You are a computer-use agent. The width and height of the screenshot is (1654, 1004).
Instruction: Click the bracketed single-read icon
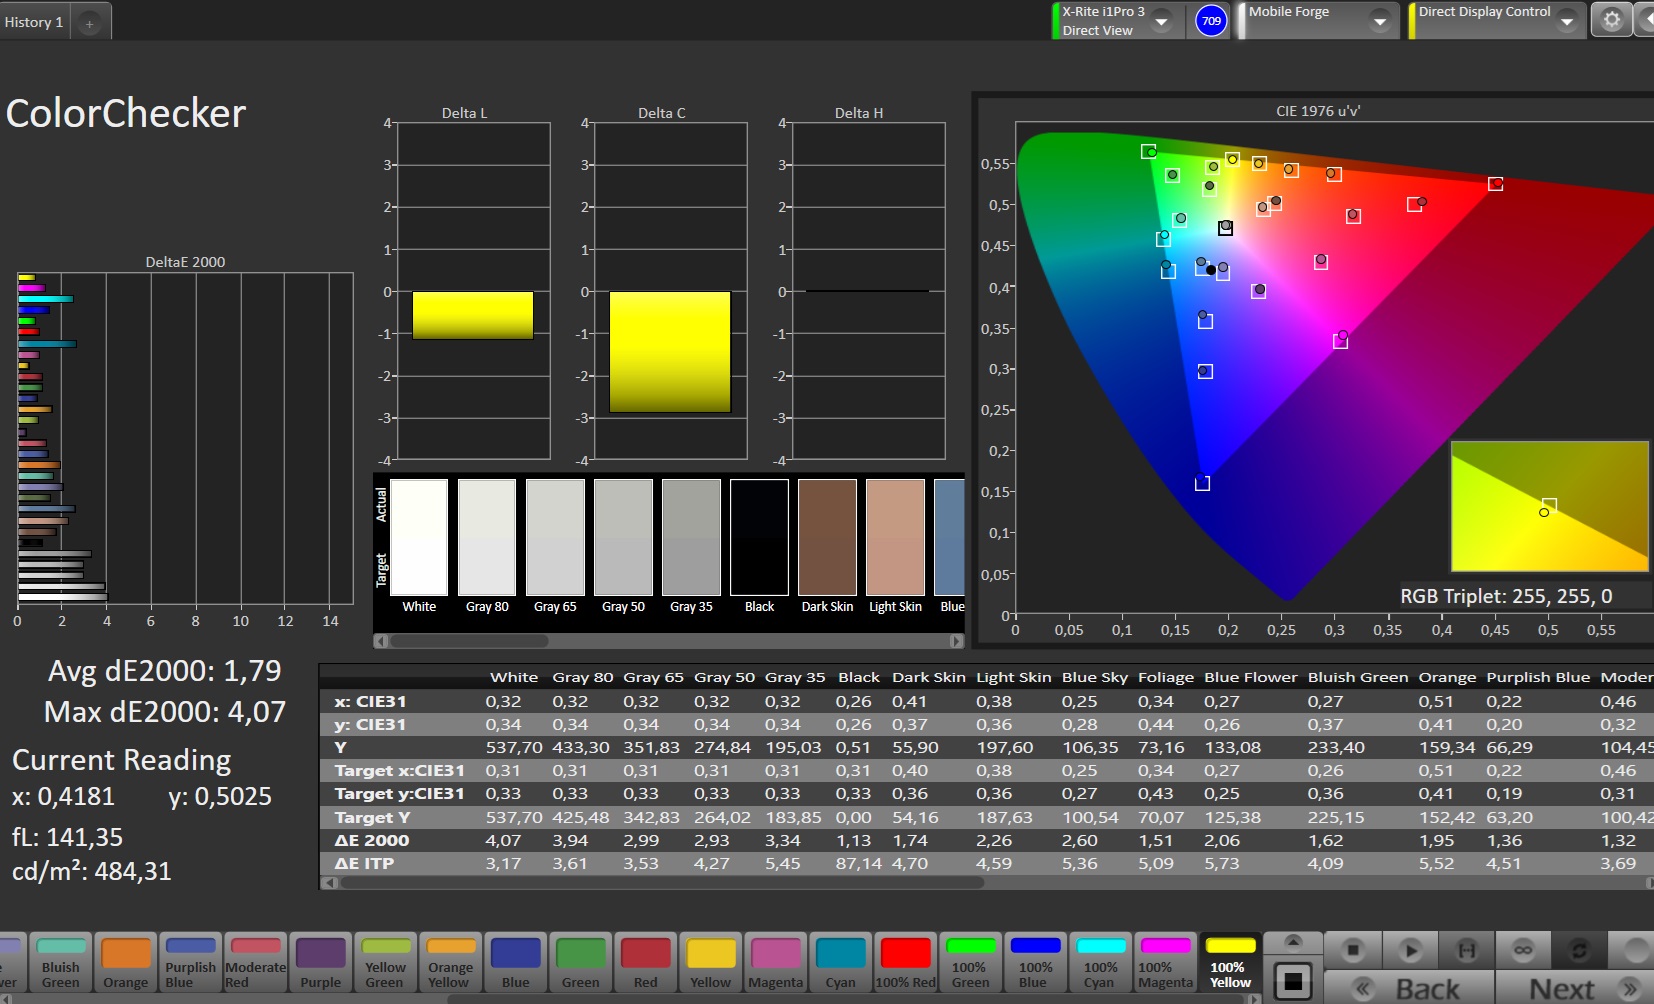click(x=1466, y=950)
